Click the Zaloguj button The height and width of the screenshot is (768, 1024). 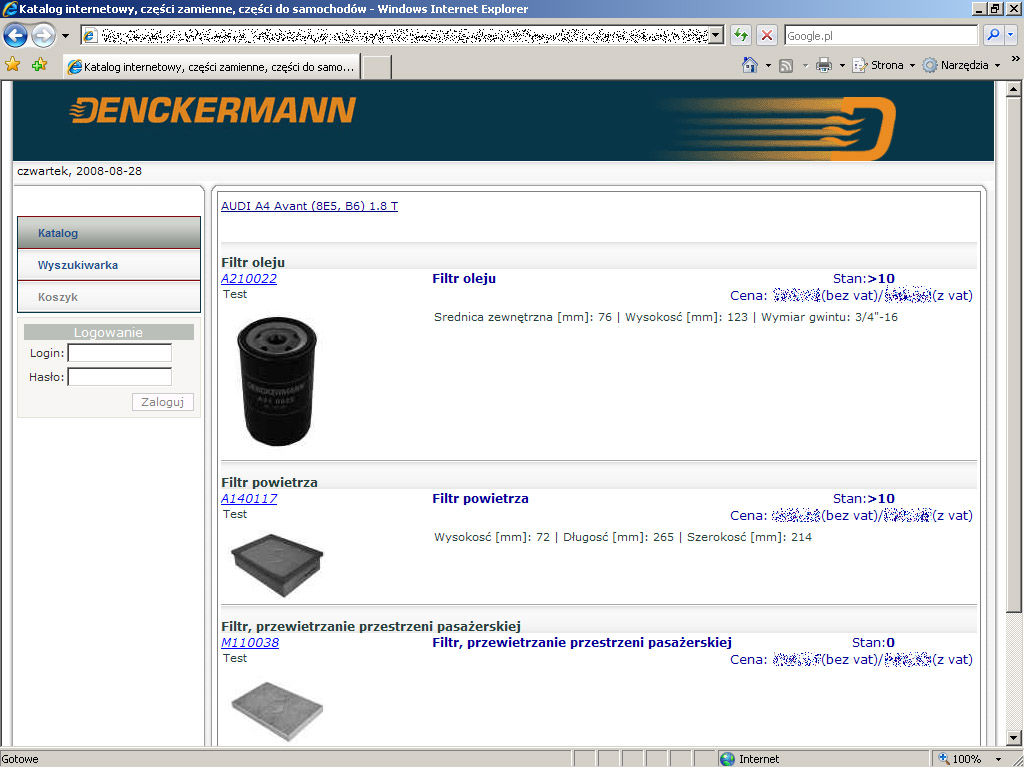(x=163, y=402)
